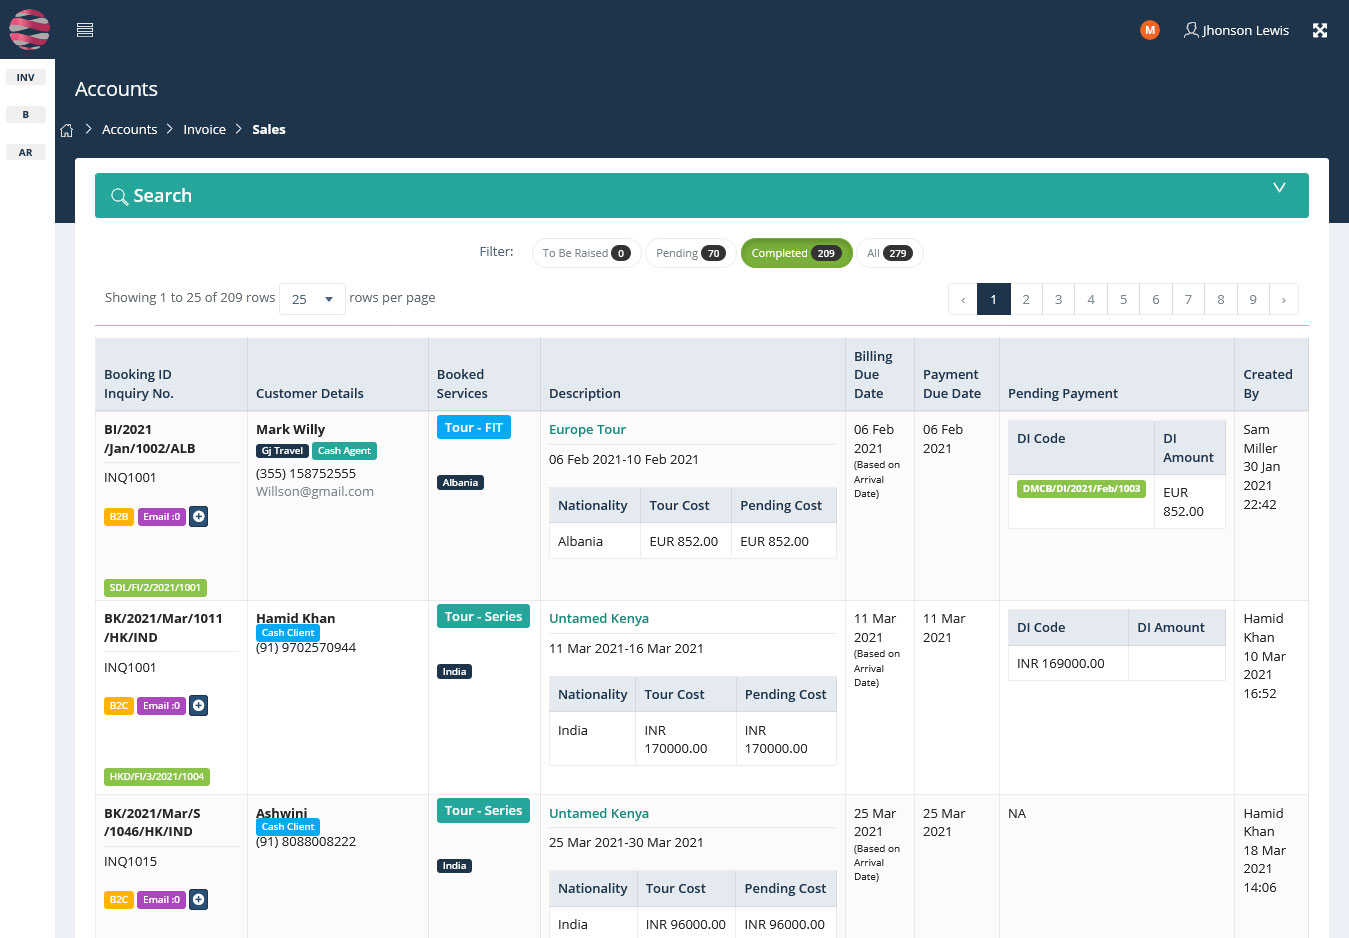
Task: Click customer name Mark Willy
Action: tap(290, 430)
